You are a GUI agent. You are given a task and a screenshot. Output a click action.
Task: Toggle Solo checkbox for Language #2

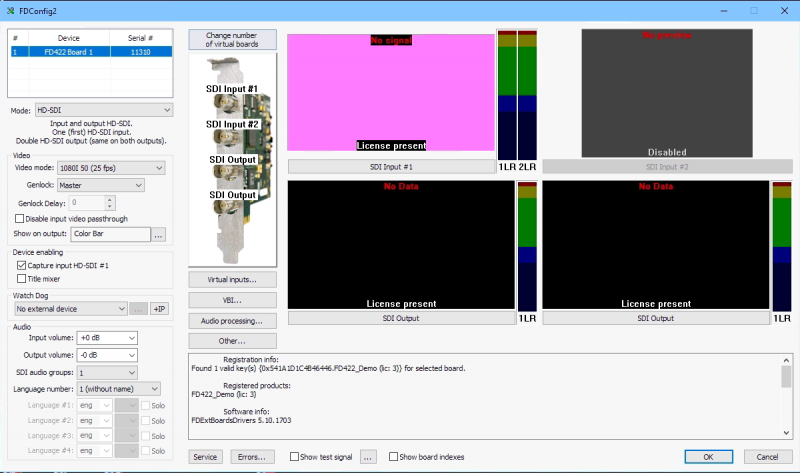point(145,421)
